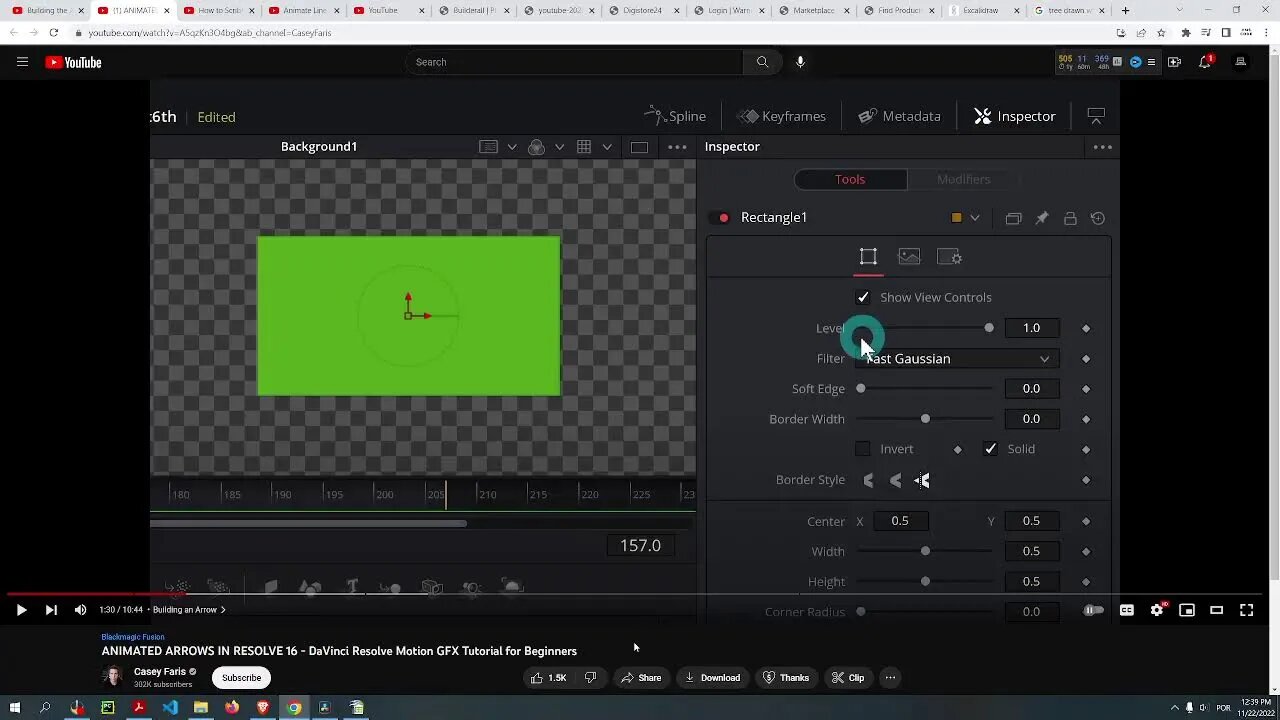Click the Download button
The height and width of the screenshot is (720, 1280).
point(712,677)
